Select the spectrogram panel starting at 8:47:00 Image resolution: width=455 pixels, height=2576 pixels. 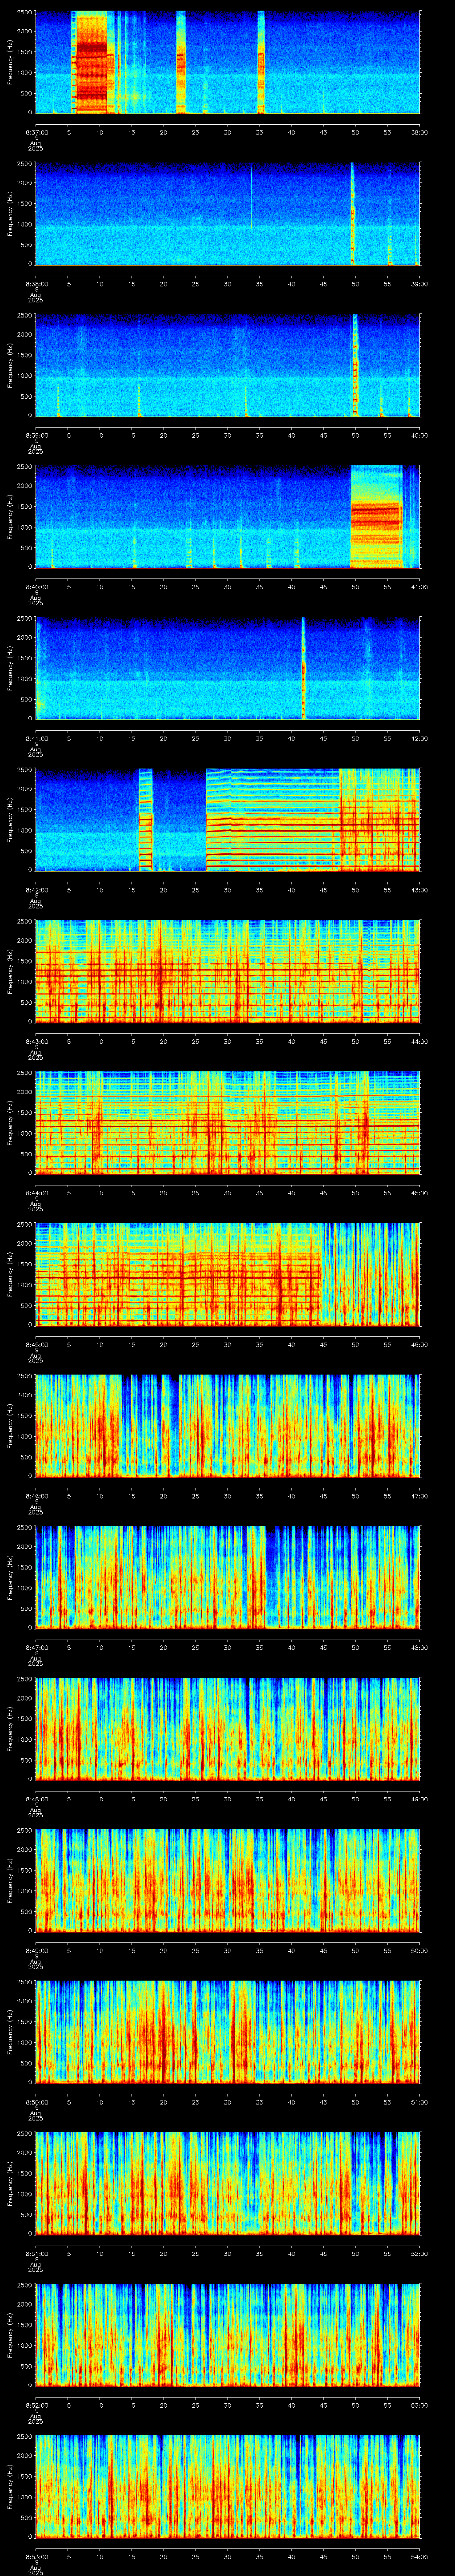coord(228,1577)
